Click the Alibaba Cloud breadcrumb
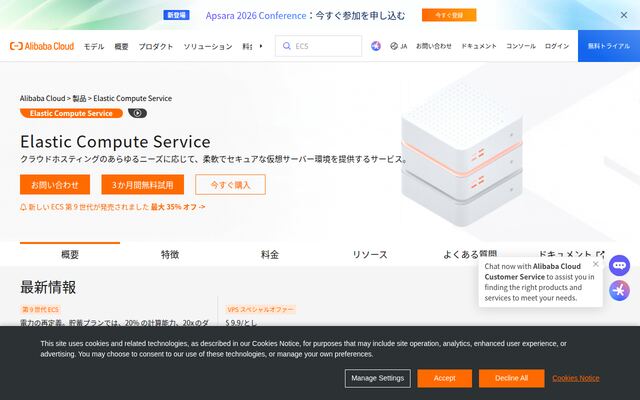 click(42, 98)
